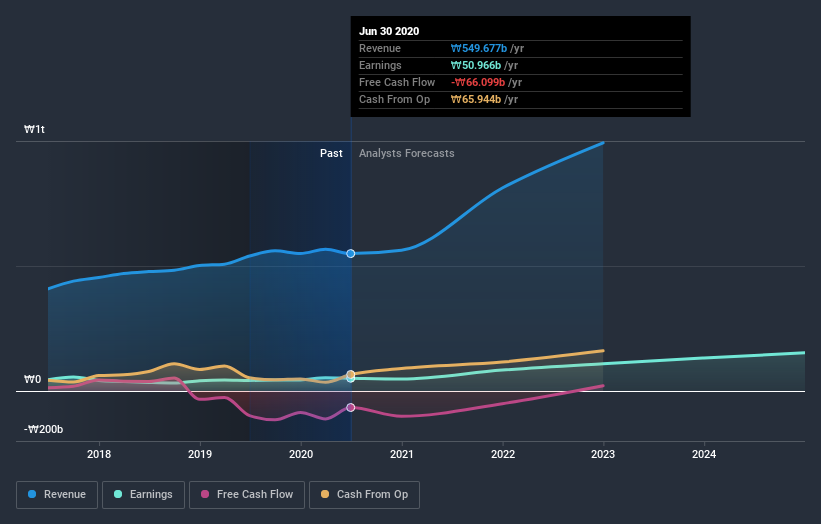
Task: Click the -₩66.099b free cash flow value
Action: [x=478, y=82]
